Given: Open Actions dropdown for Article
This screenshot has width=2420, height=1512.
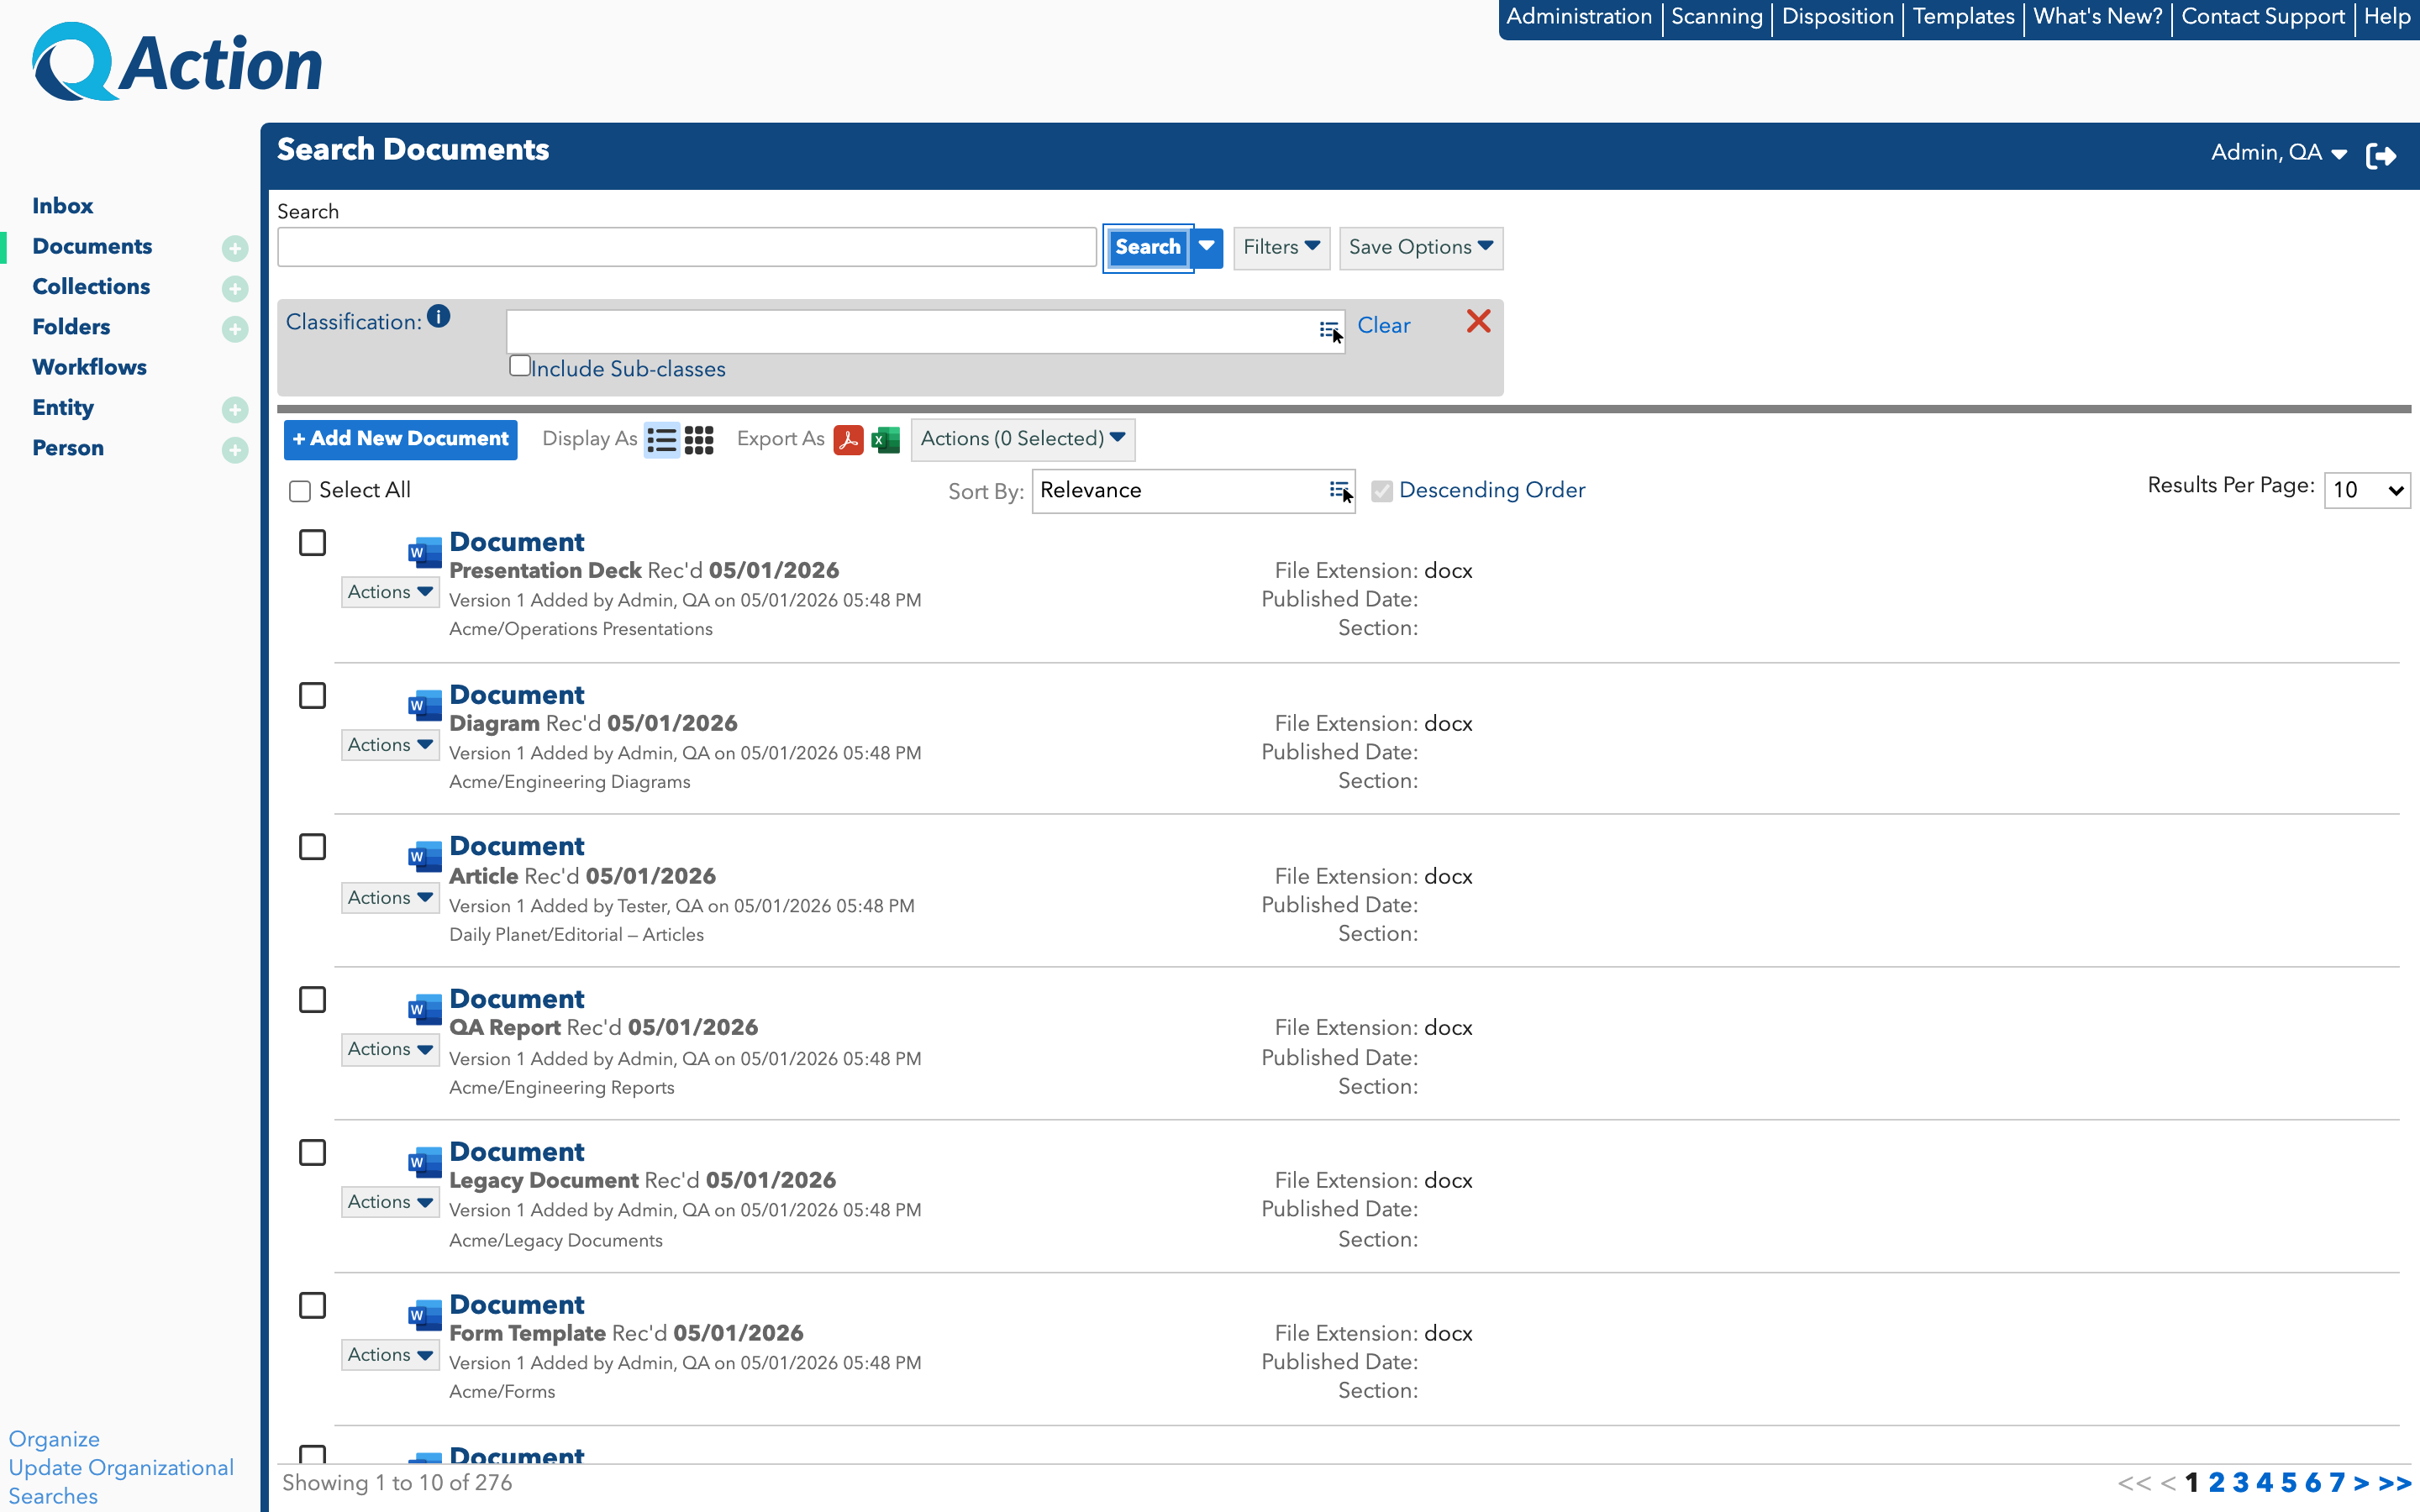Looking at the screenshot, I should (390, 898).
